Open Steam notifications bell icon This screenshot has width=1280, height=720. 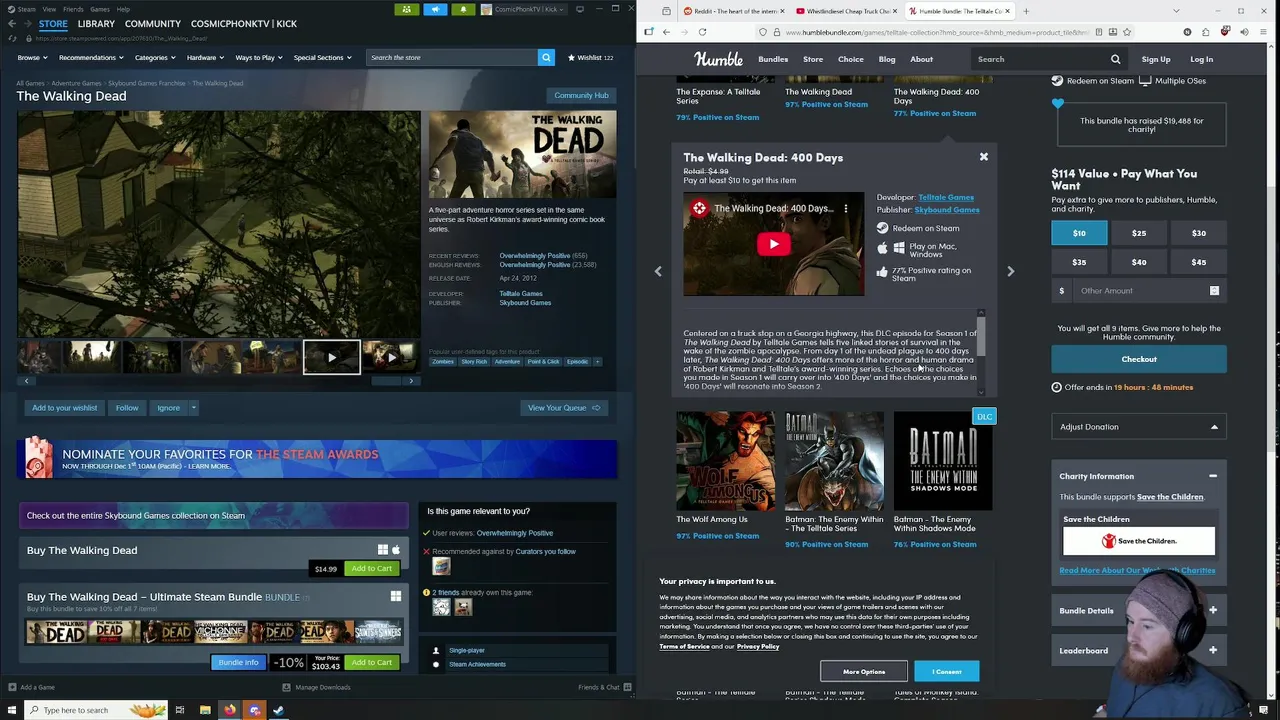(463, 9)
